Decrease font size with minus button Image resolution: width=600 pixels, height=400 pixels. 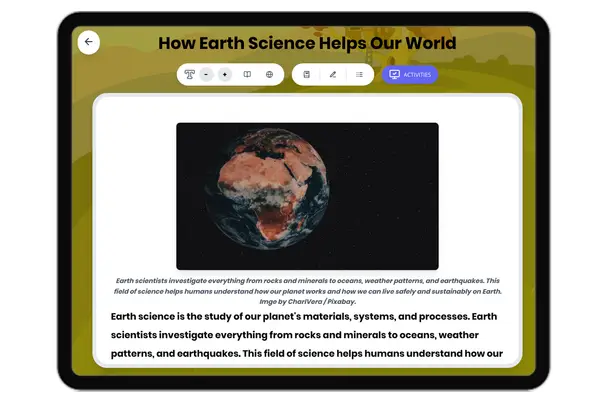(206, 74)
